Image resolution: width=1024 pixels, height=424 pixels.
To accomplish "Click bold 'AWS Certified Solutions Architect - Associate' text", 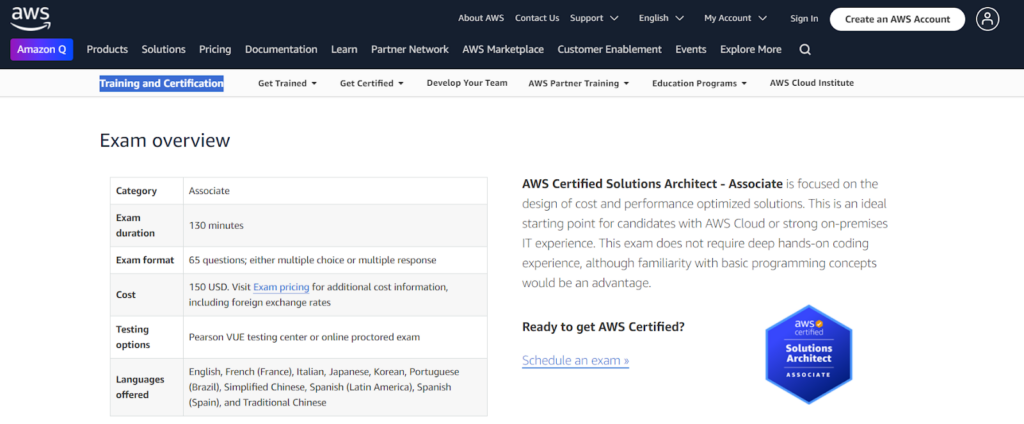I will (652, 184).
